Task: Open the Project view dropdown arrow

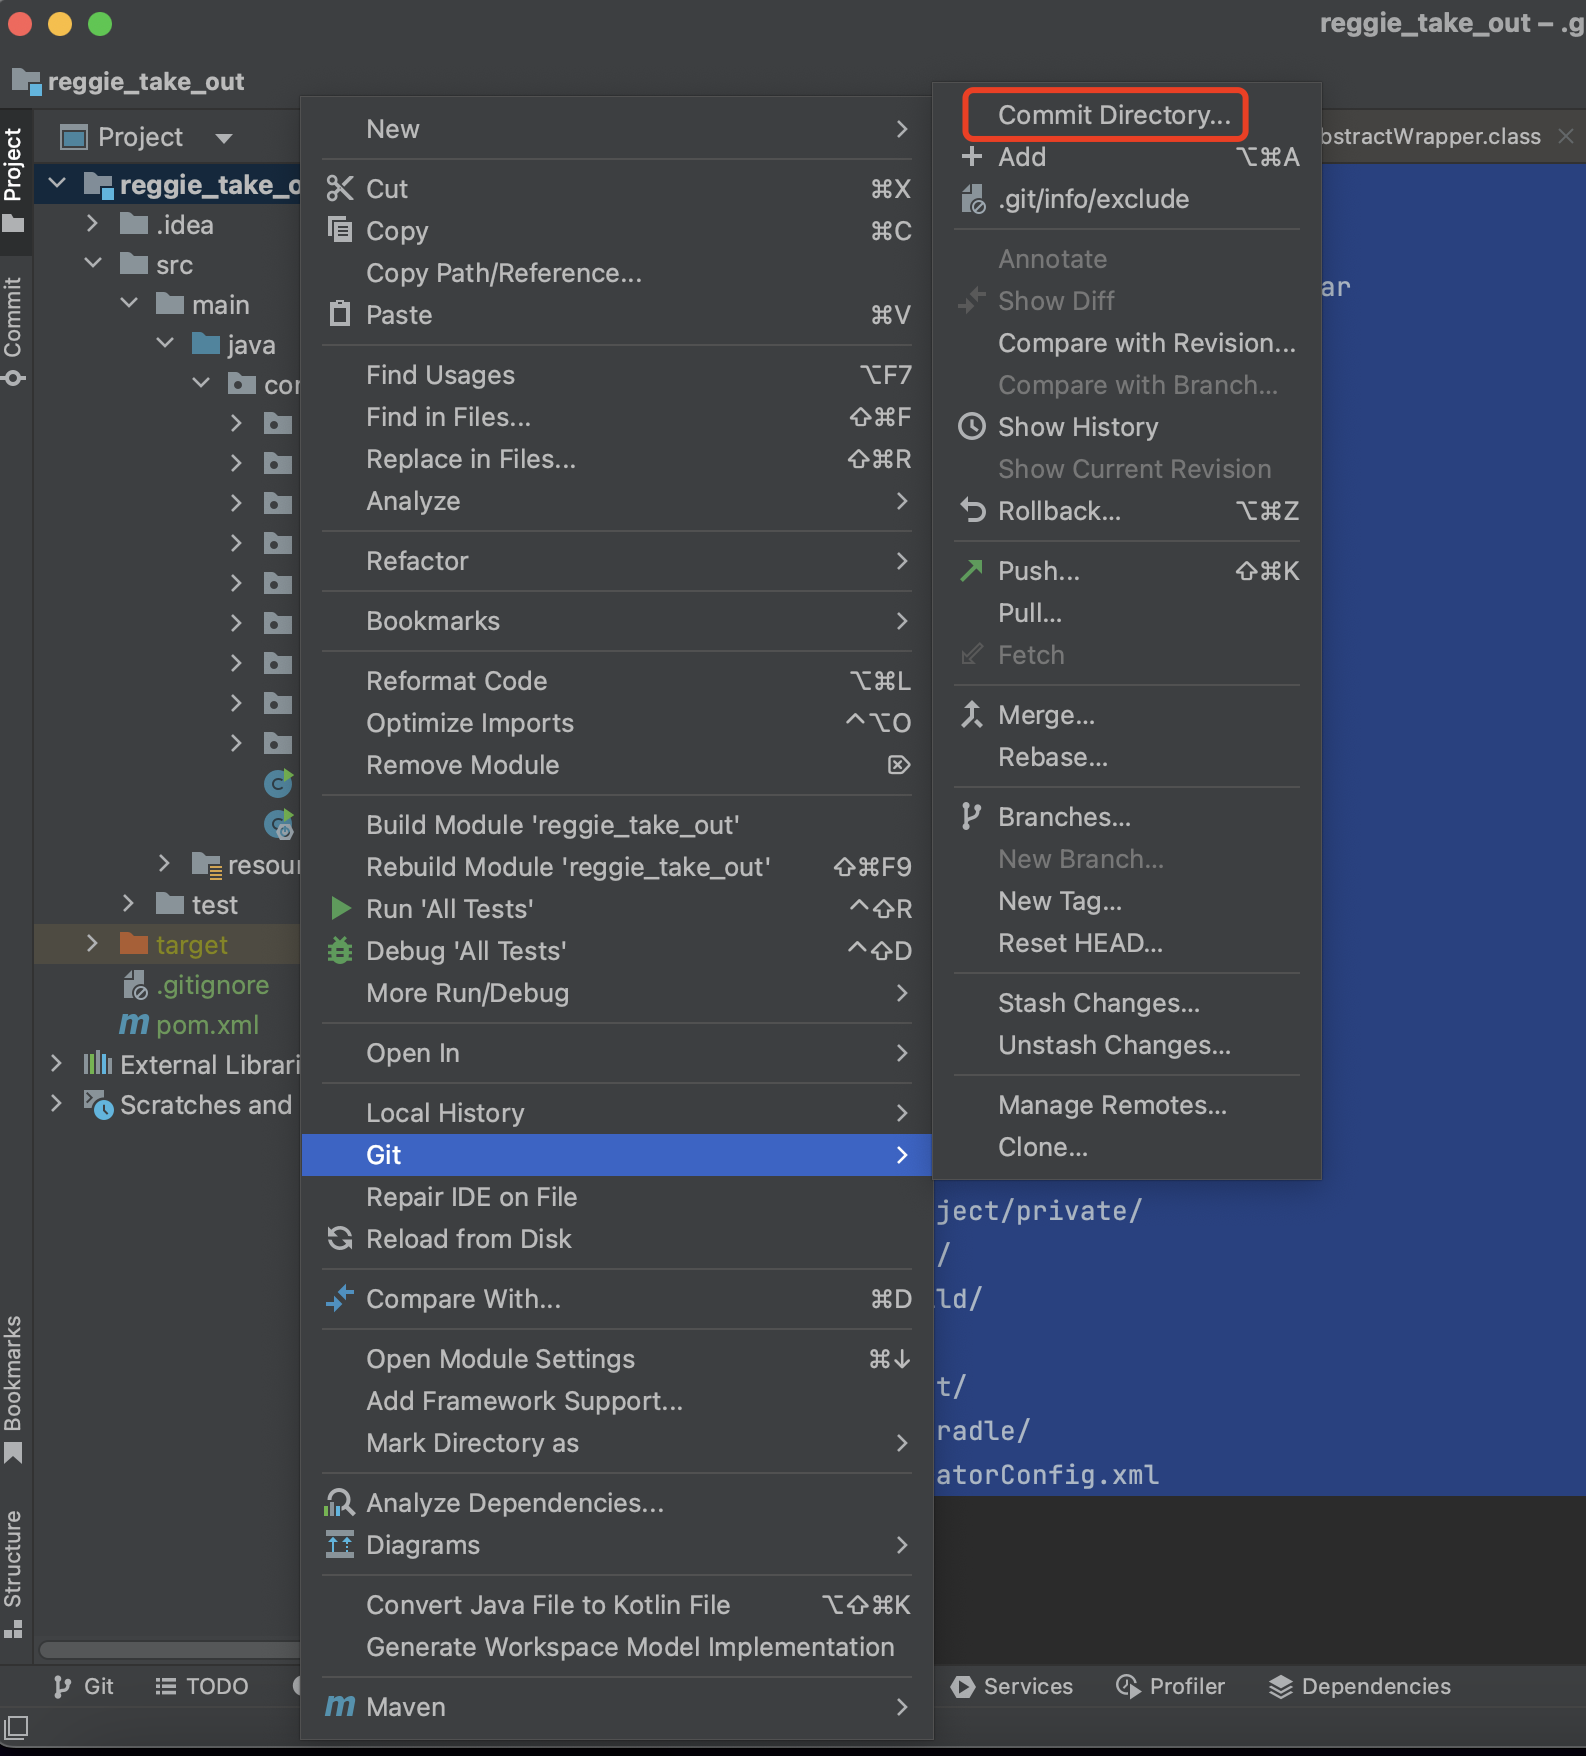Action: pos(224,138)
